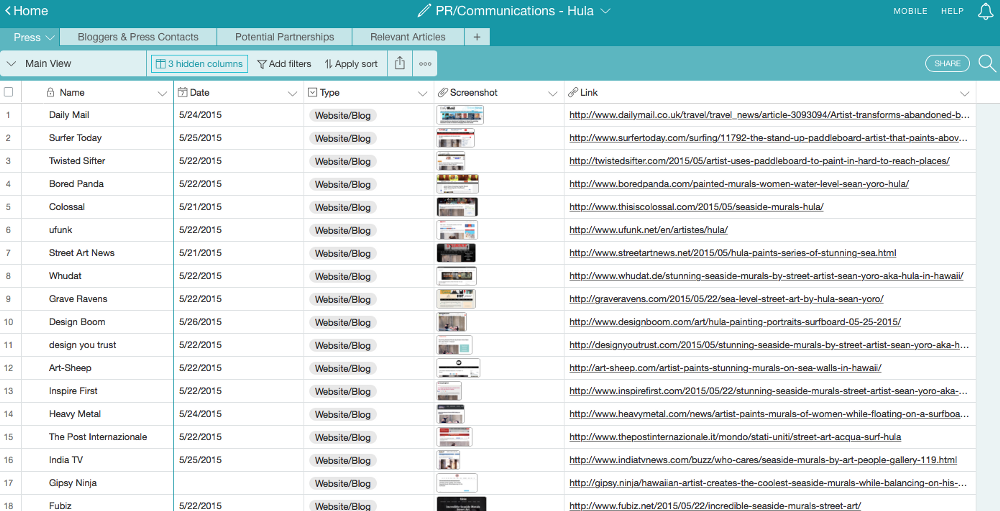
Task: Go back to Home
Action: pos(26,11)
